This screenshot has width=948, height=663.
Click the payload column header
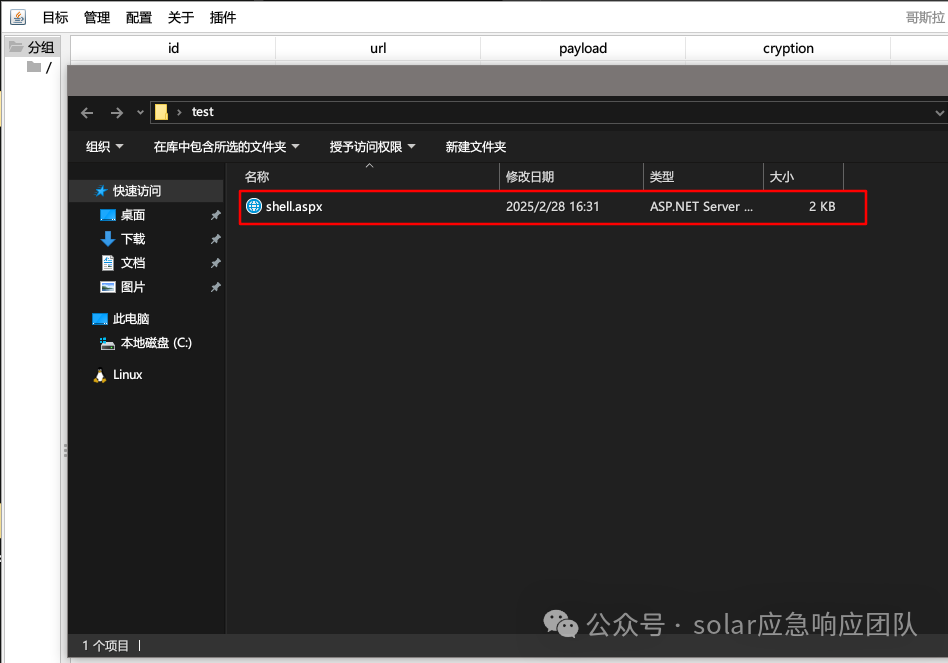(x=583, y=48)
